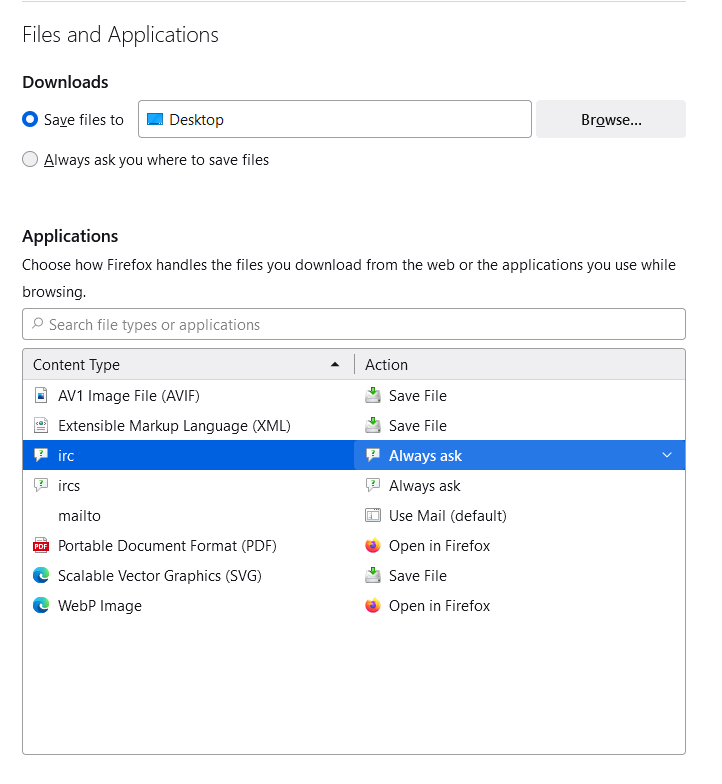Select 'Portable Document Format (PDF)' row
The width and height of the screenshot is (722, 784).
tap(354, 546)
